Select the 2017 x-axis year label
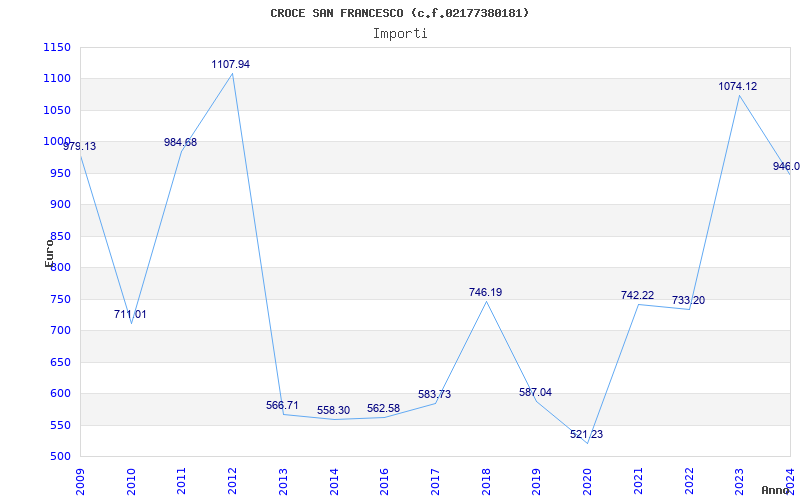 click(435, 481)
